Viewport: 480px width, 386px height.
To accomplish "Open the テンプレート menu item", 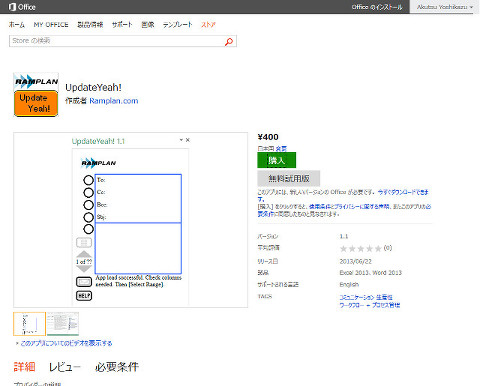I will click(x=177, y=25).
